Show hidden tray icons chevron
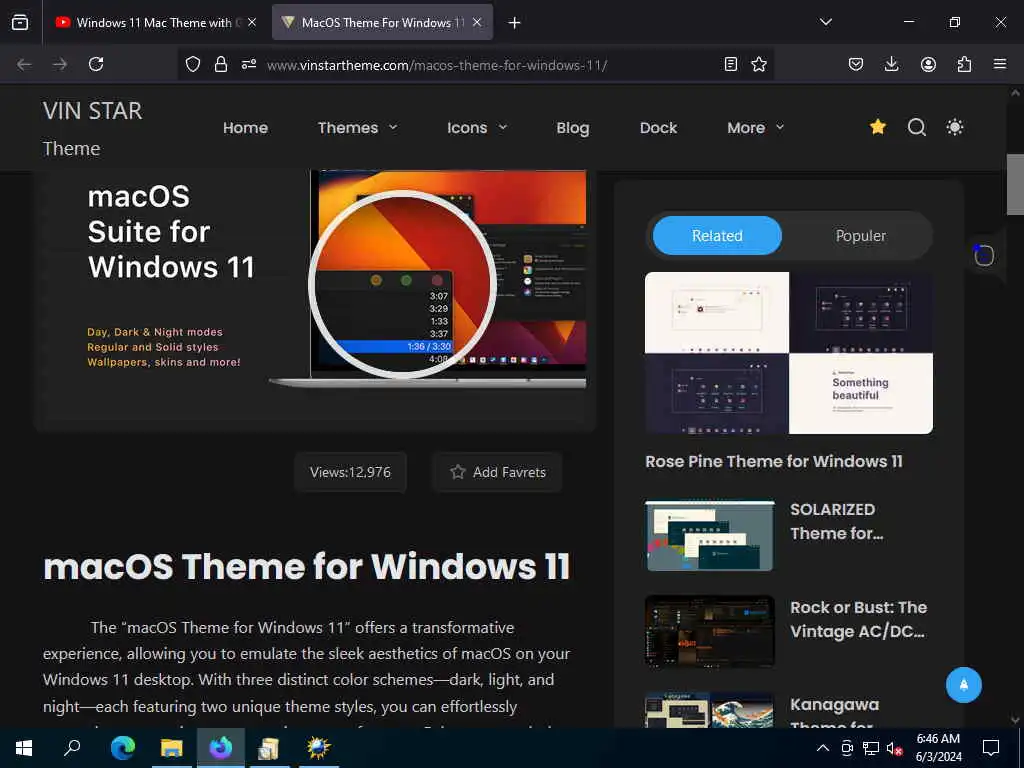1024x768 pixels. 823,748
